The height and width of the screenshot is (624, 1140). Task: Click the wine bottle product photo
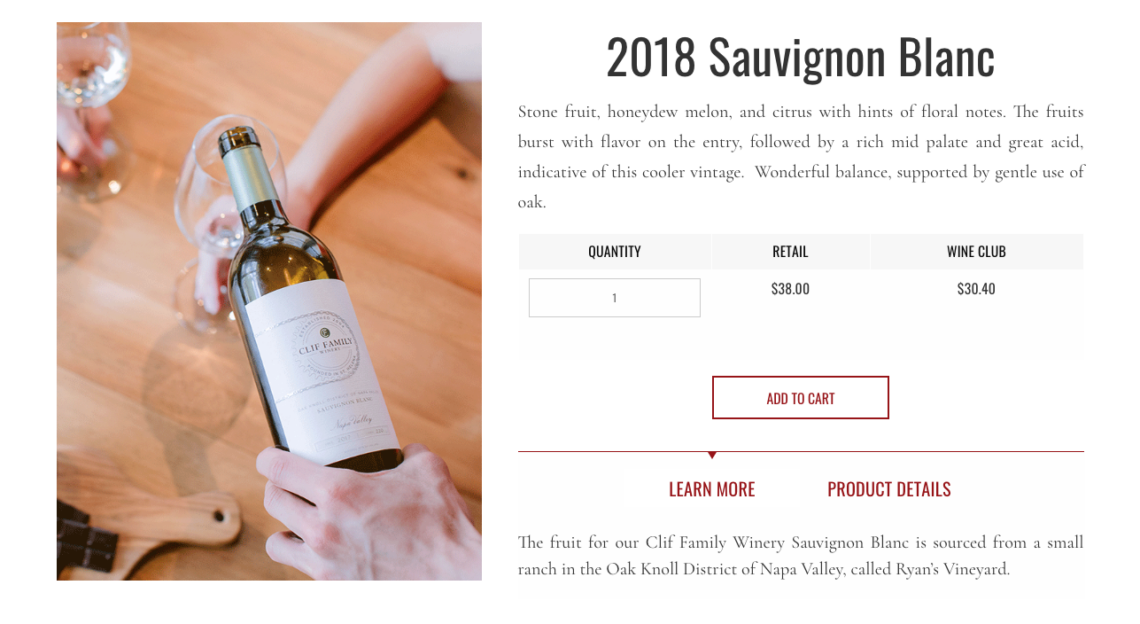click(269, 301)
